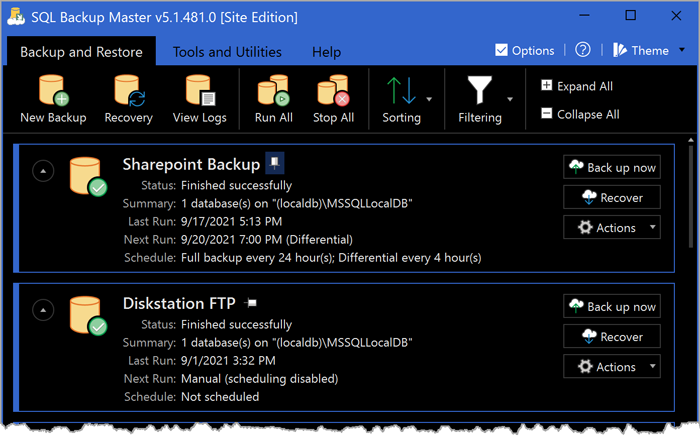The width and height of the screenshot is (700, 438).
Task: Click Back up now for Diskstation FTP
Action: coord(612,306)
